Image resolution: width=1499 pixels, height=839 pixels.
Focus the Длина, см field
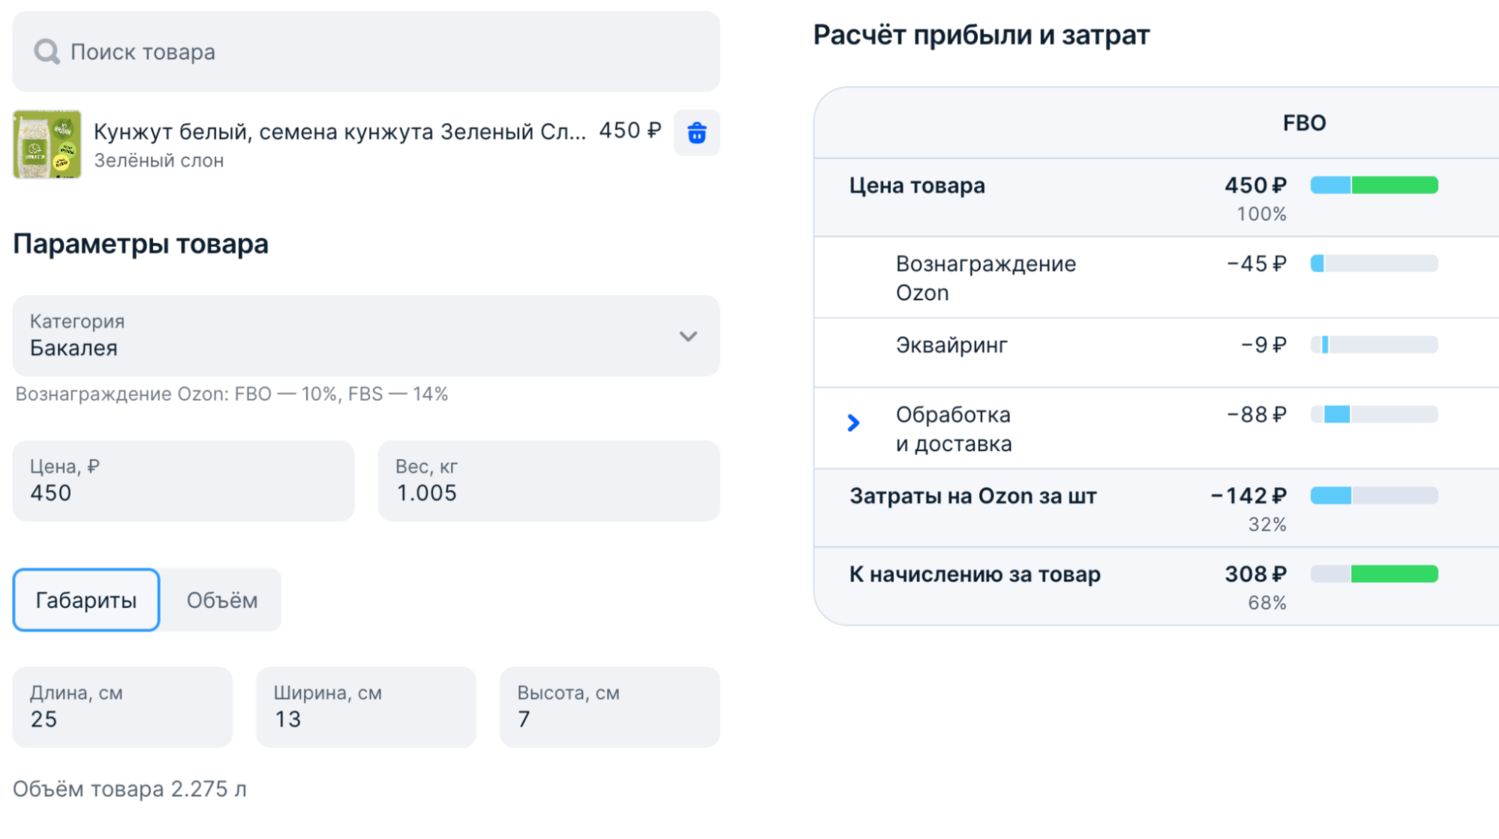[x=122, y=707]
